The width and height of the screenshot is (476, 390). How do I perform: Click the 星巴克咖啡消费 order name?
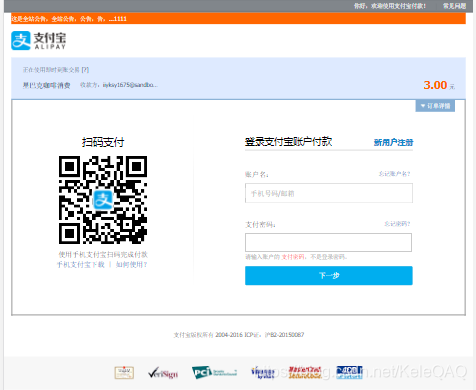[46, 85]
